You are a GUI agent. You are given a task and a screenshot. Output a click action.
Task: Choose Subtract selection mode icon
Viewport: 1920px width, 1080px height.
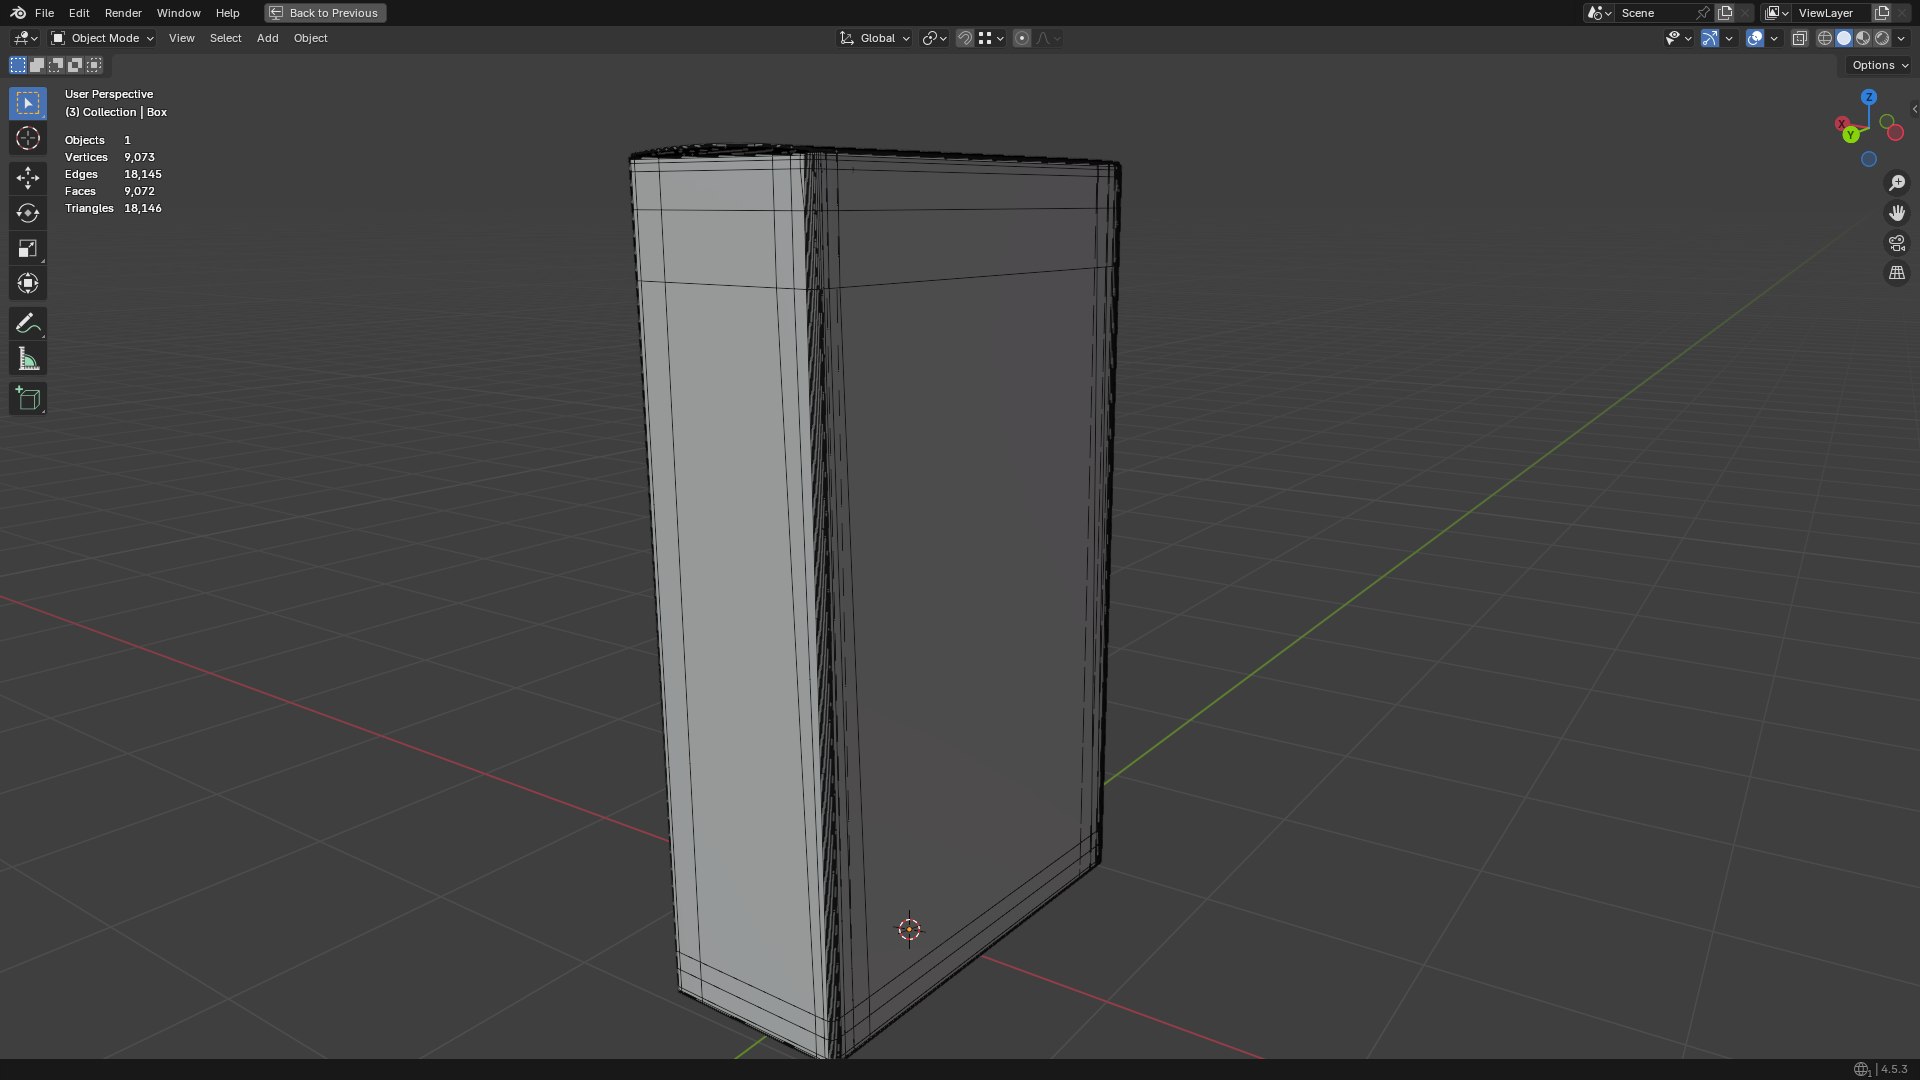point(56,65)
